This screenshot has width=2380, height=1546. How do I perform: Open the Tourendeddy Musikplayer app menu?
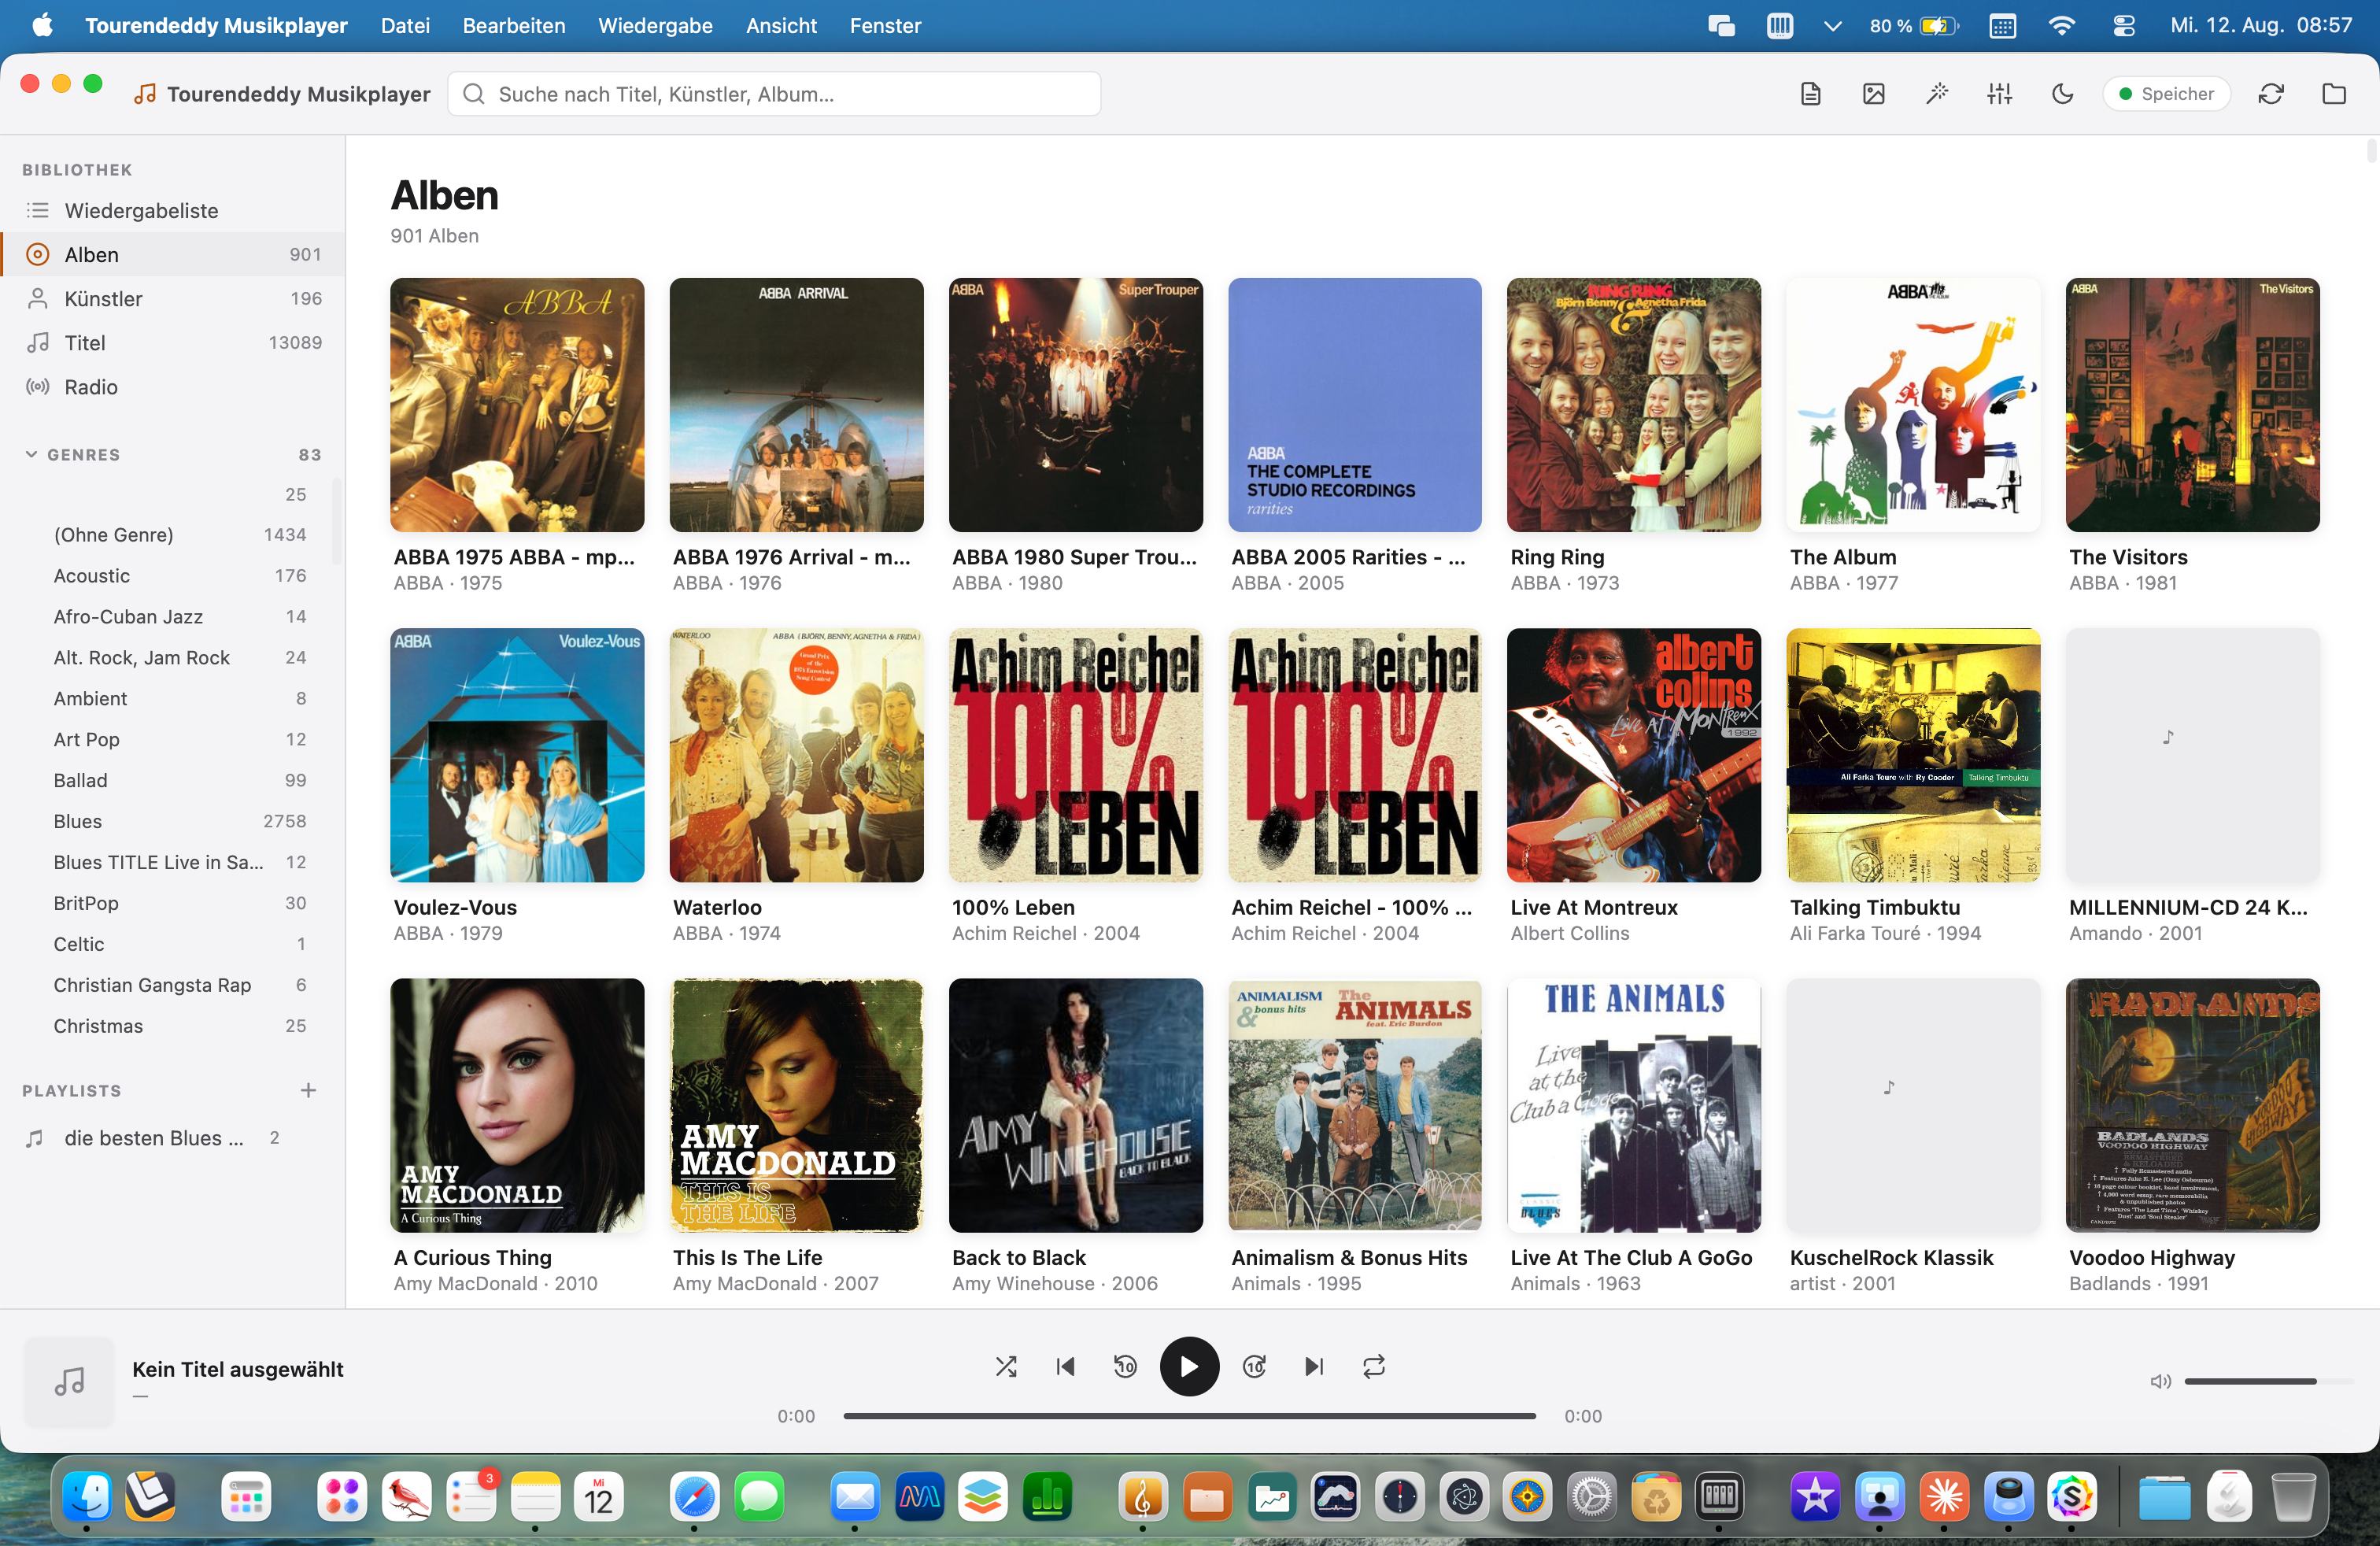click(216, 25)
